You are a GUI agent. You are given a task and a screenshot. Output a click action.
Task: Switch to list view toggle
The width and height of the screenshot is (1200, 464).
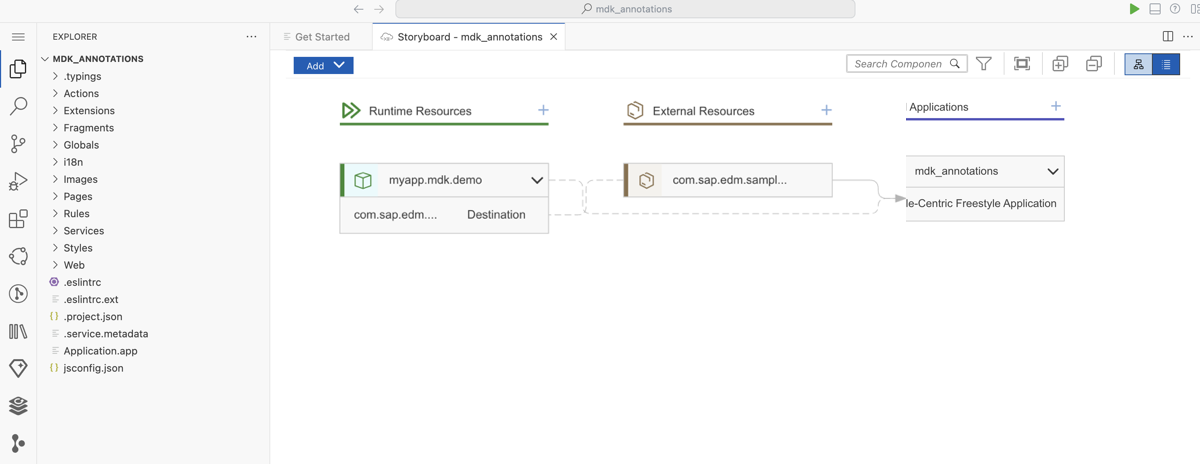click(1166, 64)
